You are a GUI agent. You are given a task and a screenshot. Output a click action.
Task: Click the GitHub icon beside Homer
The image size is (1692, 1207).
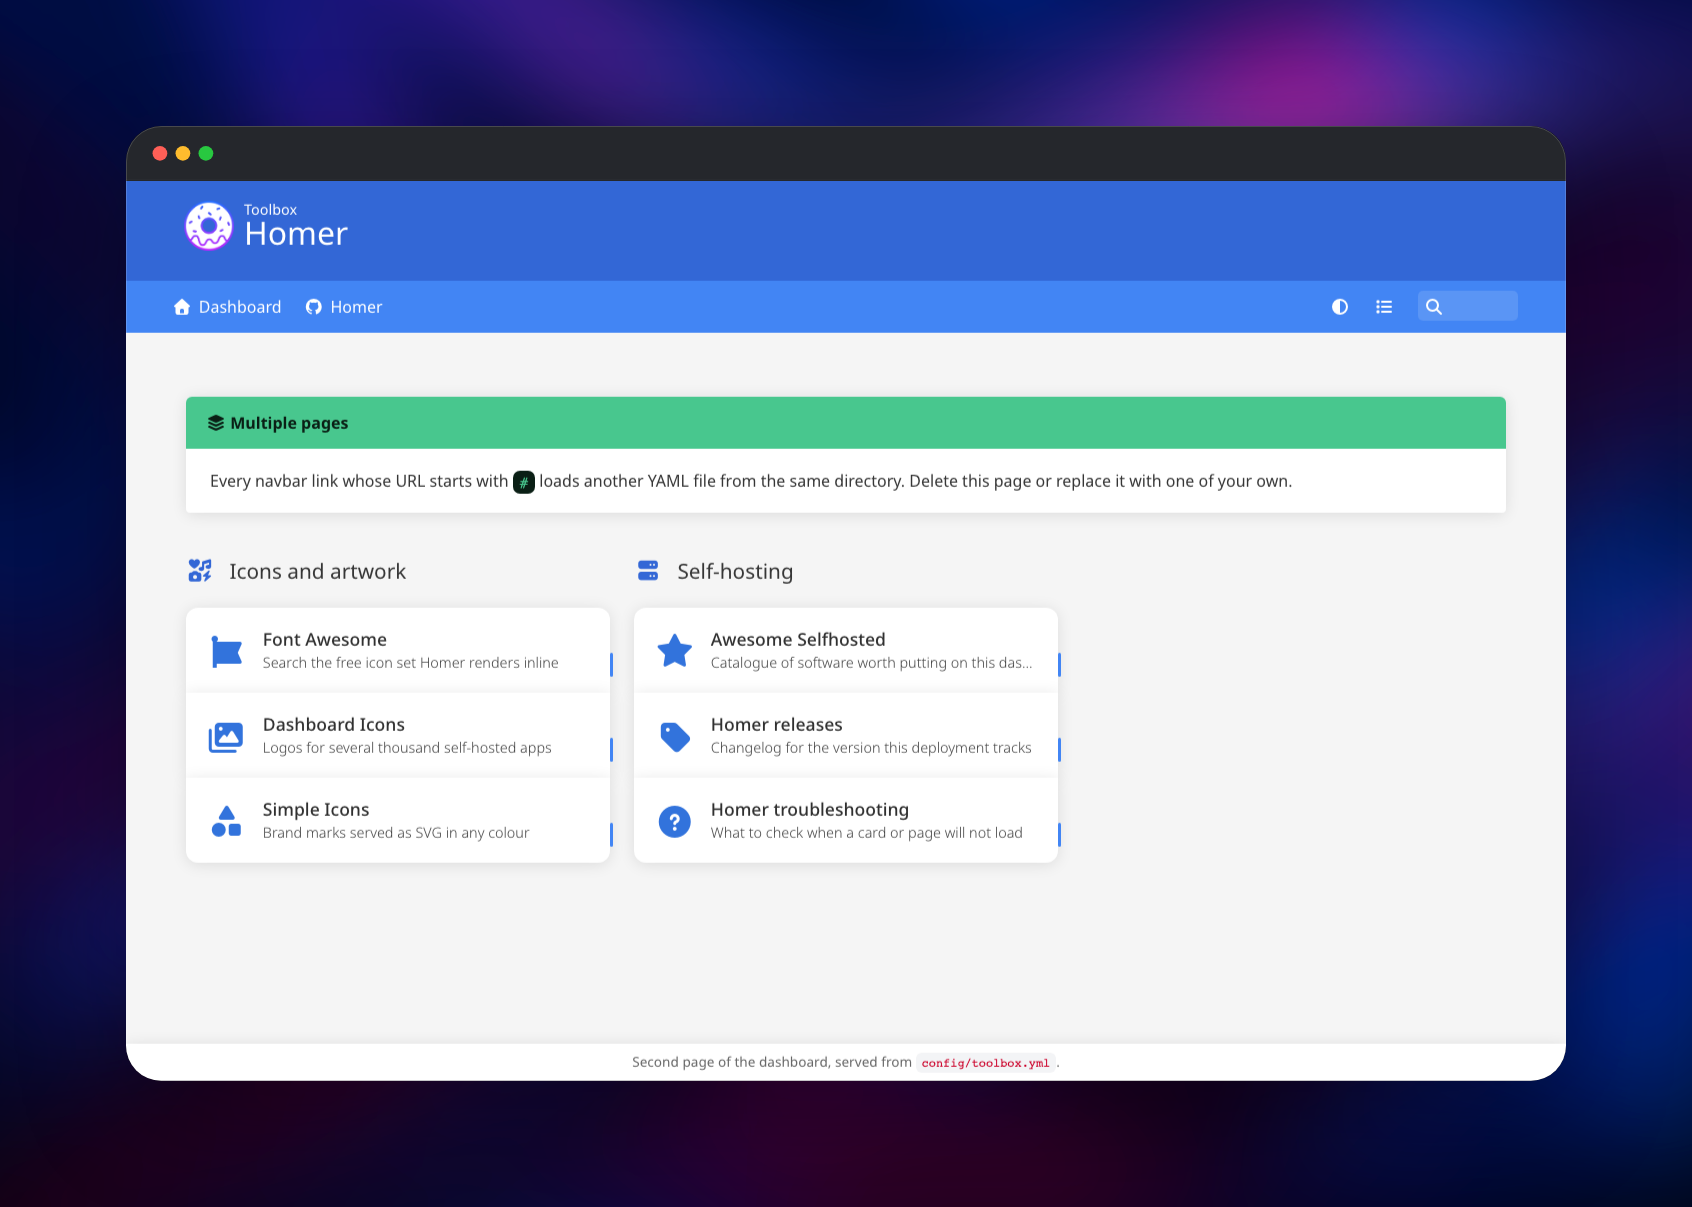click(314, 307)
